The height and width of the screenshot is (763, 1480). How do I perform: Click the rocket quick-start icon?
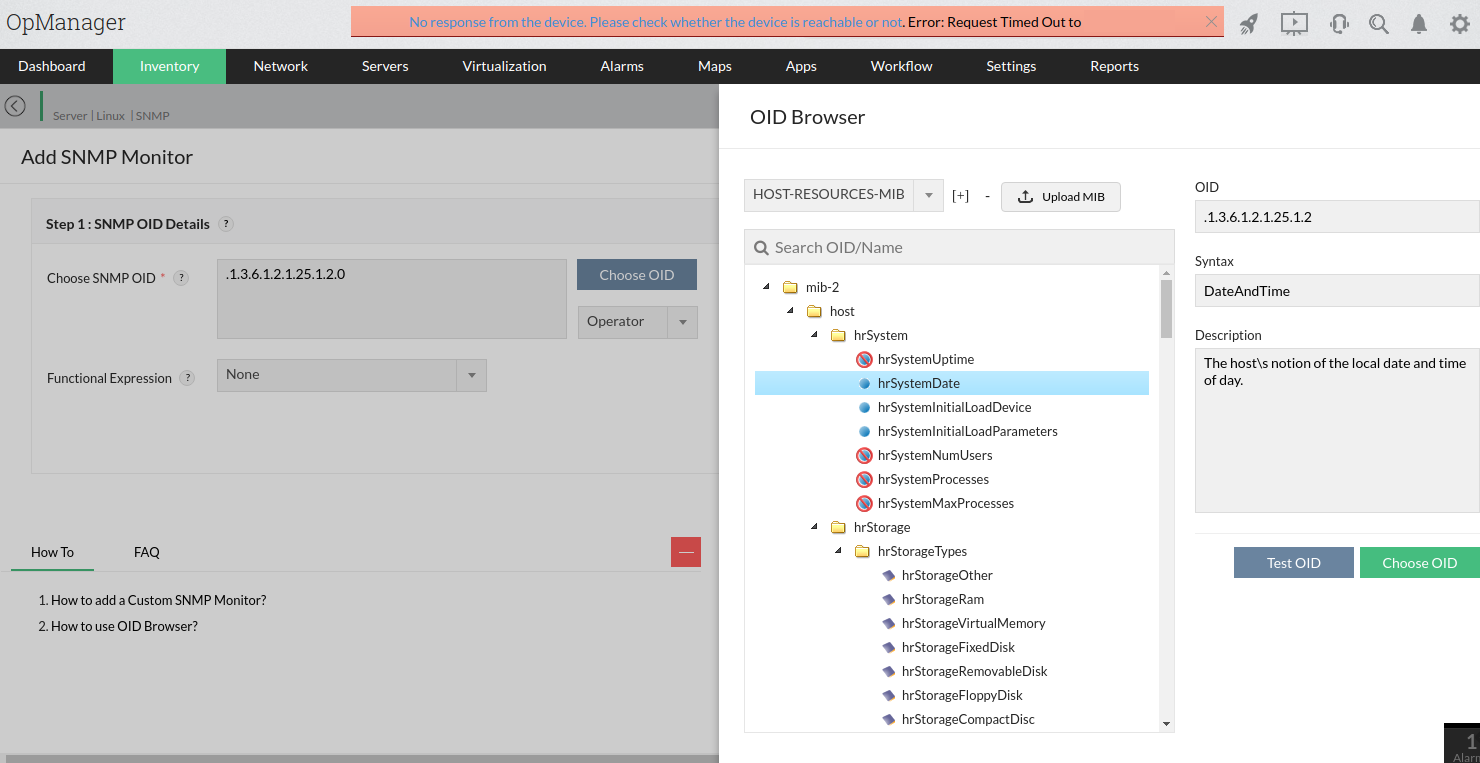click(x=1249, y=24)
